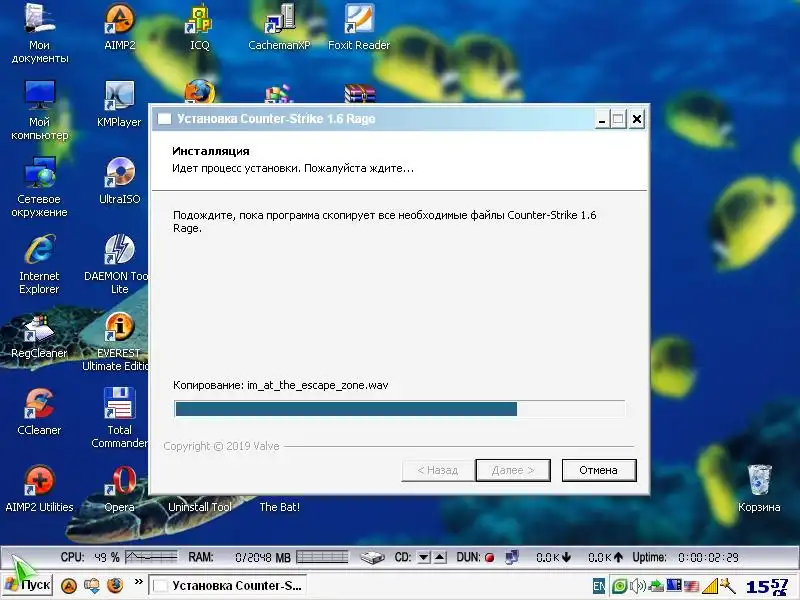Image resolution: width=800 pixels, height=600 pixels.
Task: Click the network computers icon in info bar
Action: click(x=512, y=557)
